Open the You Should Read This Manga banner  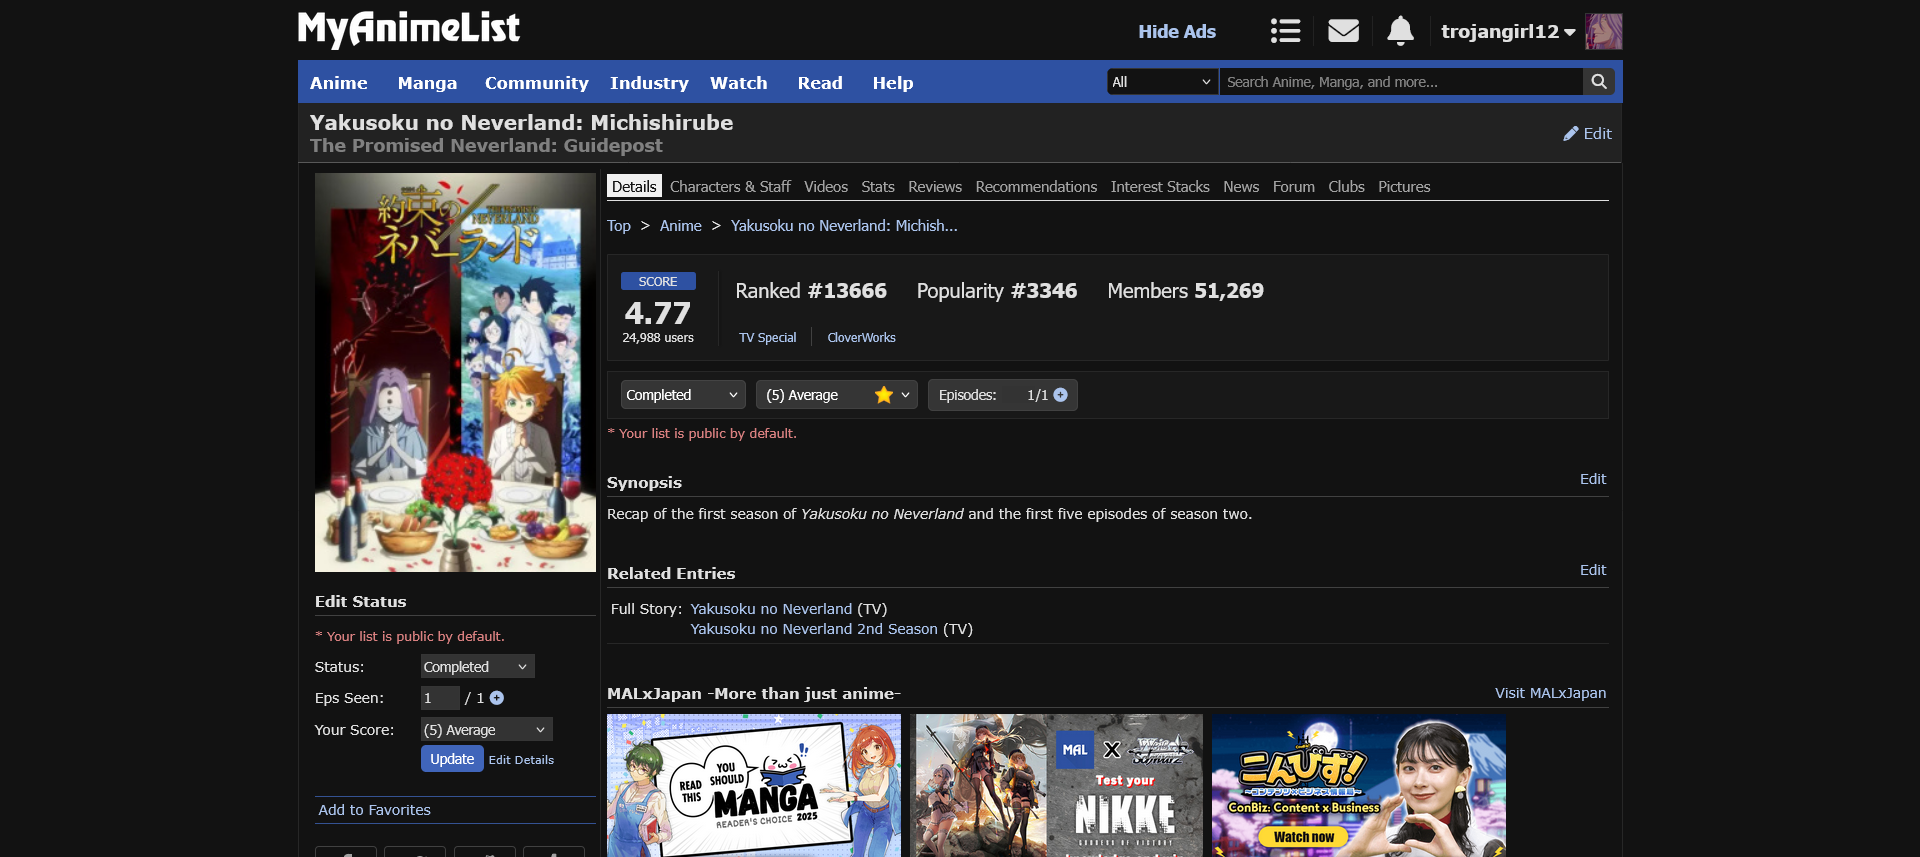coord(754,786)
